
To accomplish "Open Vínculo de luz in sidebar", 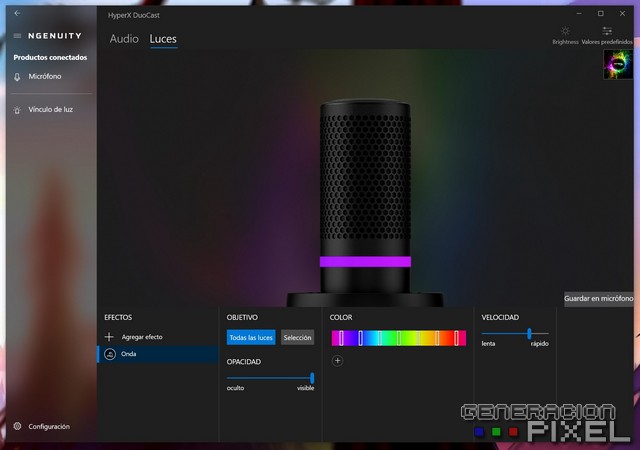I will pyautogui.click(x=51, y=110).
